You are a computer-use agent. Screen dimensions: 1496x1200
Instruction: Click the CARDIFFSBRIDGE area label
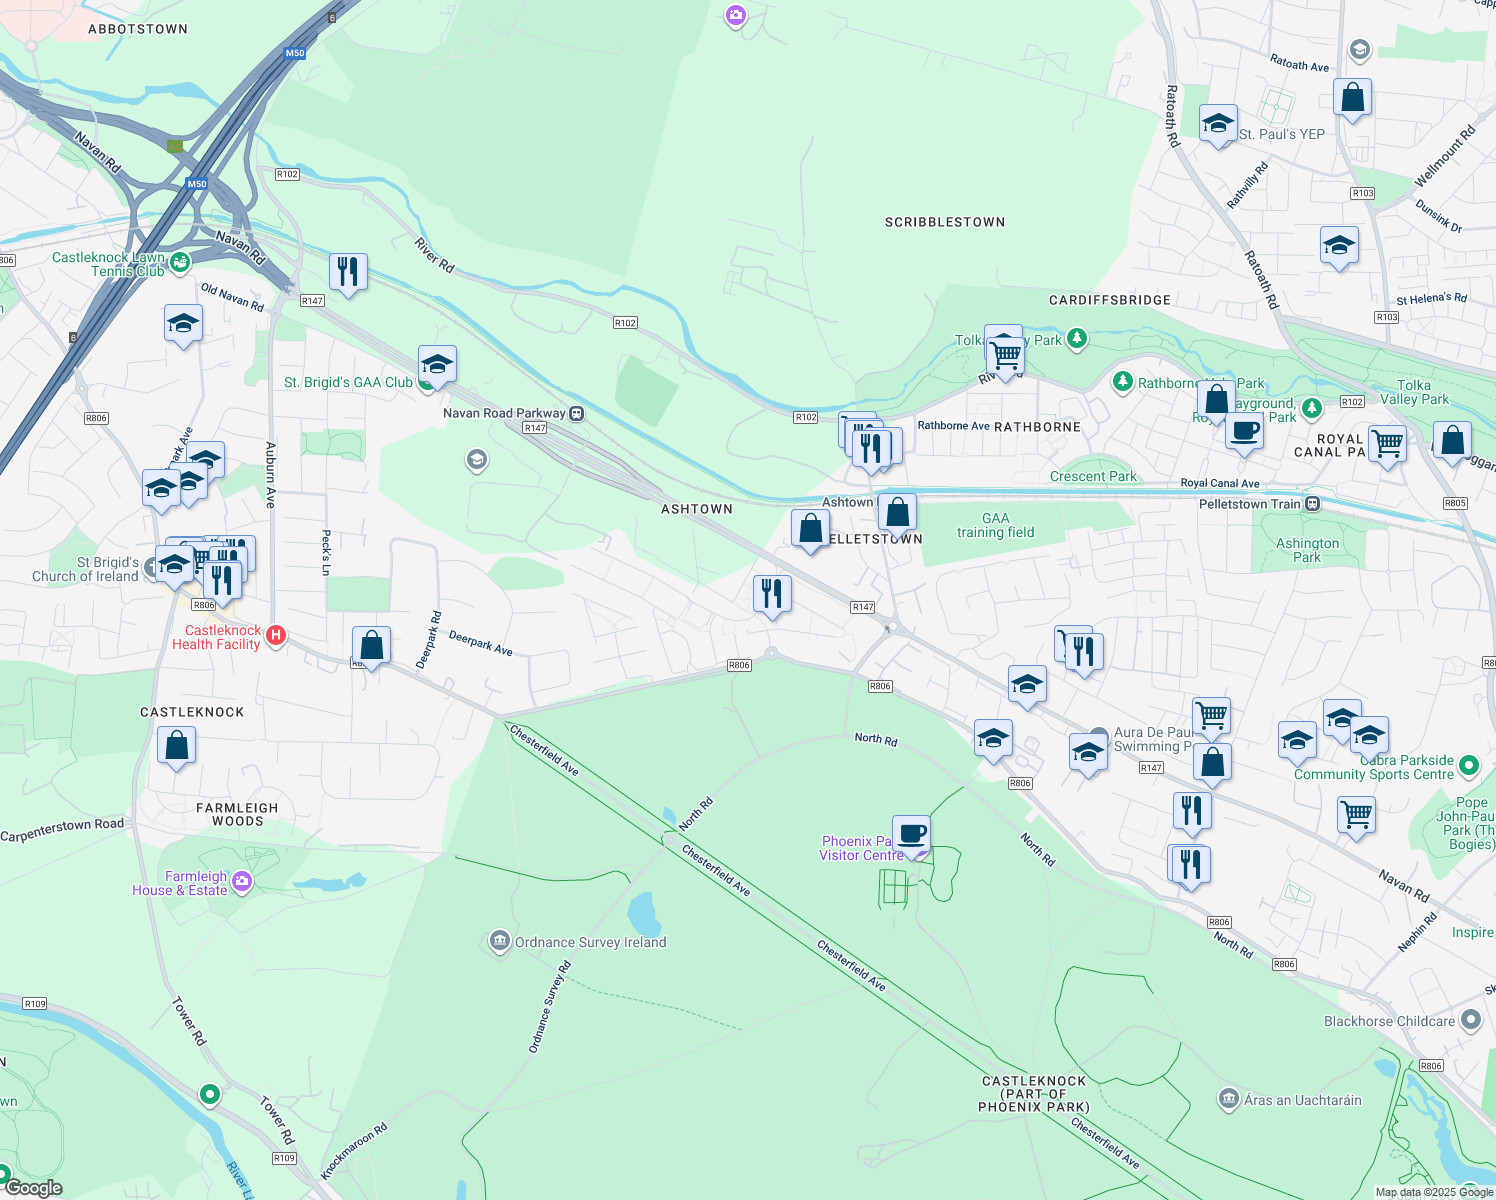pos(1110,300)
